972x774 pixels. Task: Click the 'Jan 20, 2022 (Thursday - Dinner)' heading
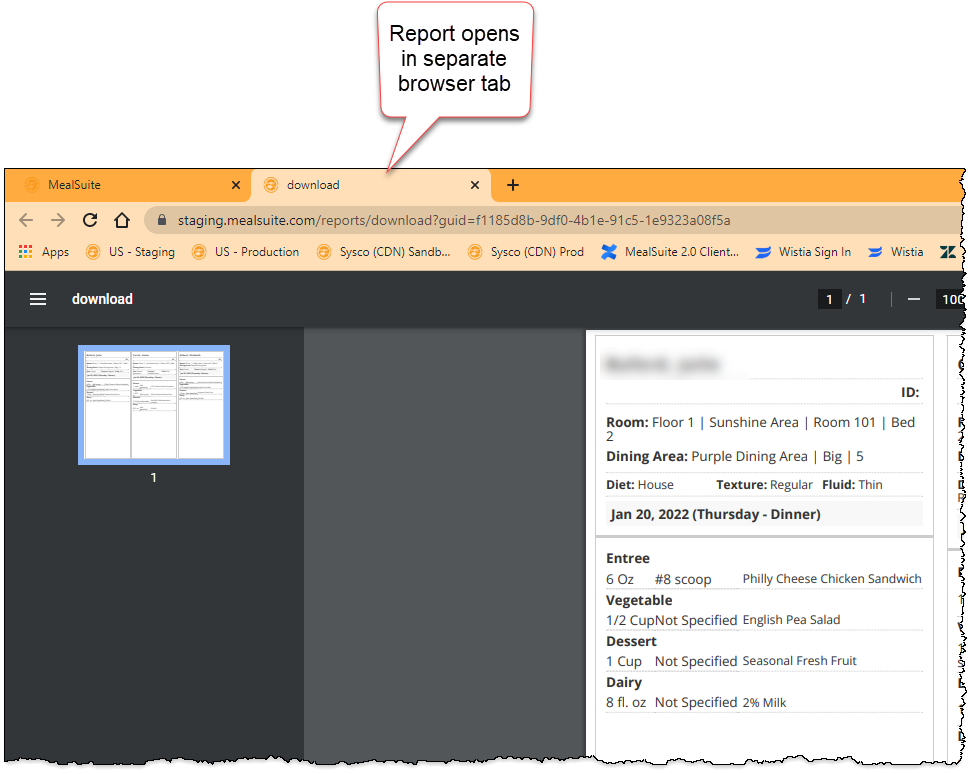[x=715, y=514]
